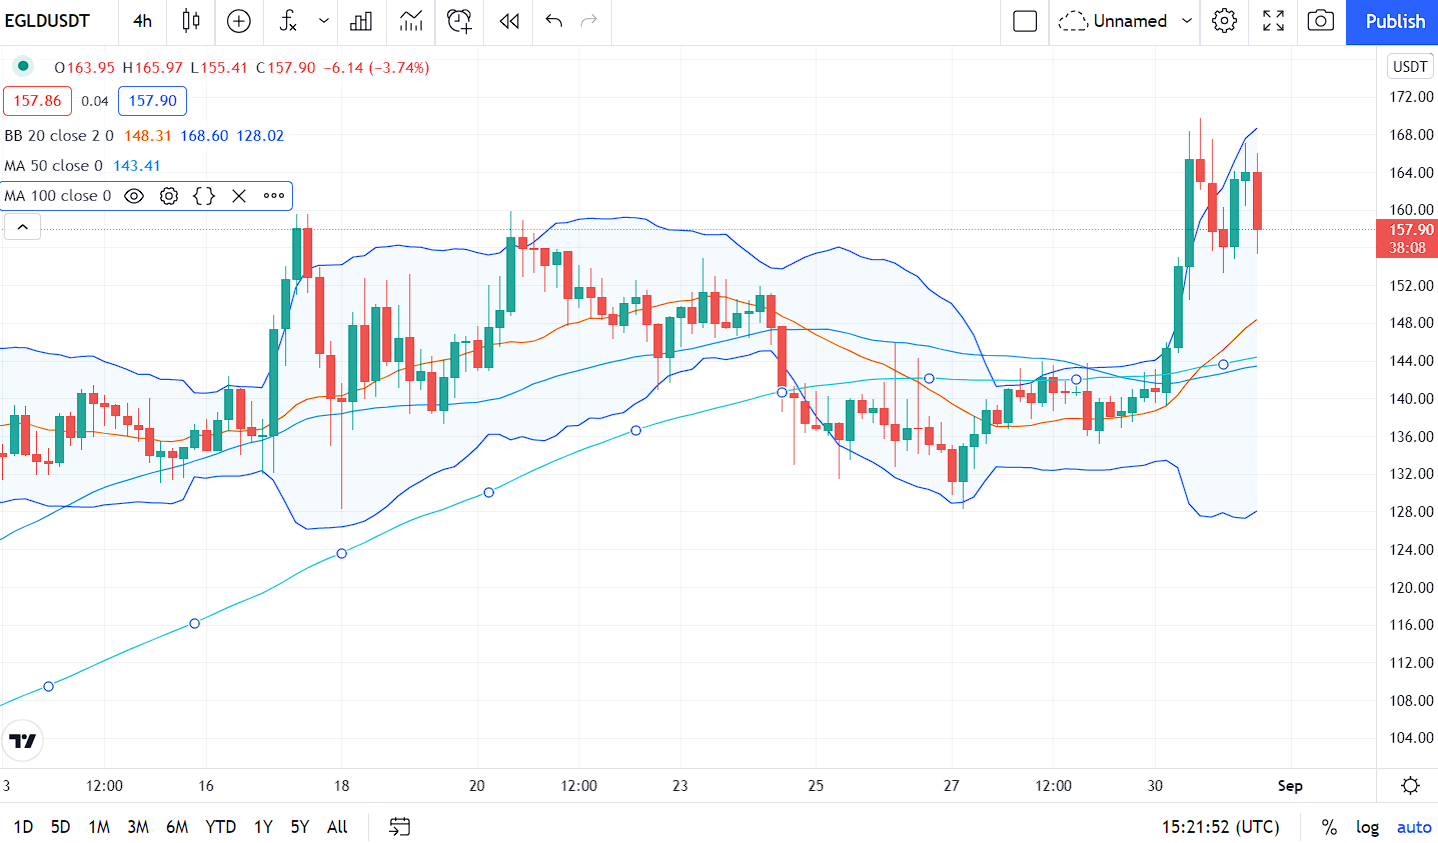Take a chart snapshot with the camera icon
Screen dimensions: 1438x843
coord(1320,21)
